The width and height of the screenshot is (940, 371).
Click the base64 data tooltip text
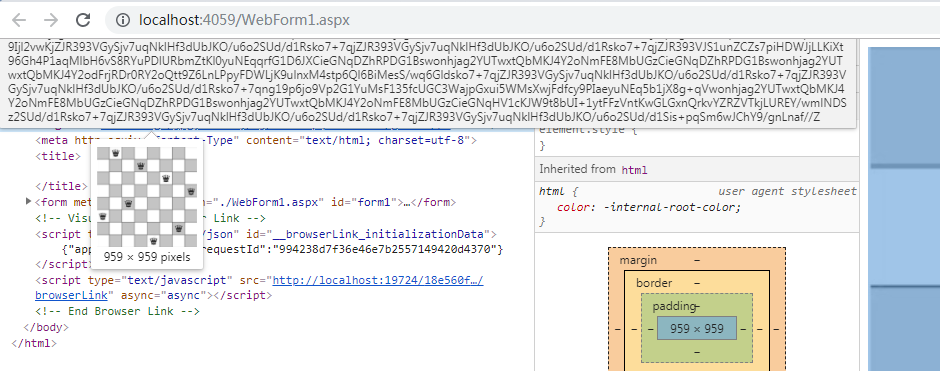pos(427,82)
